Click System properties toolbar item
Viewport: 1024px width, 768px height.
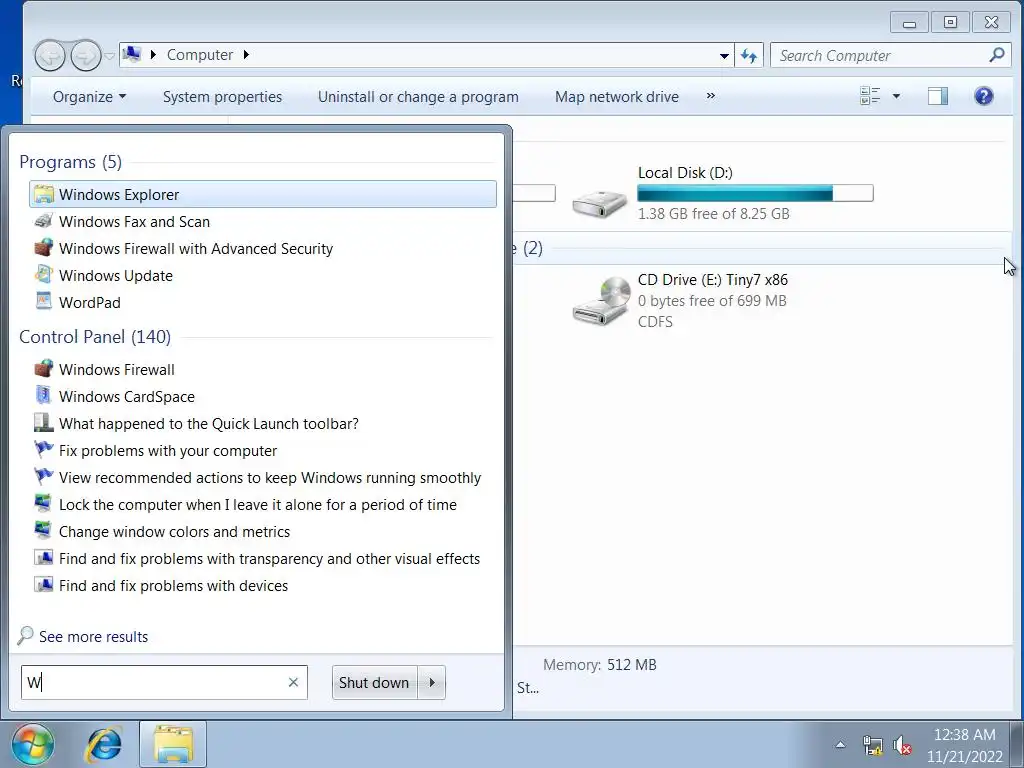pyautogui.click(x=222, y=97)
